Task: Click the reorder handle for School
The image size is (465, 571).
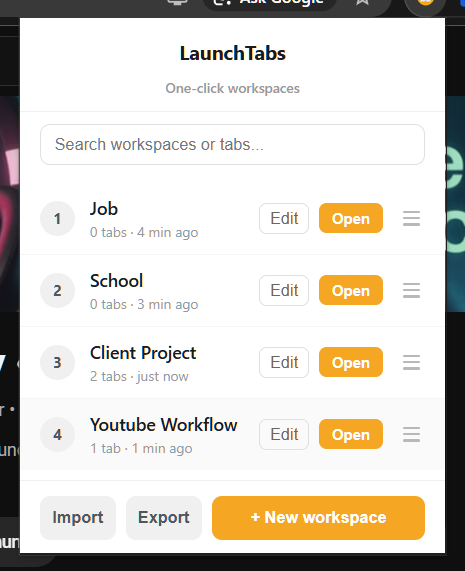Action: pyautogui.click(x=411, y=291)
